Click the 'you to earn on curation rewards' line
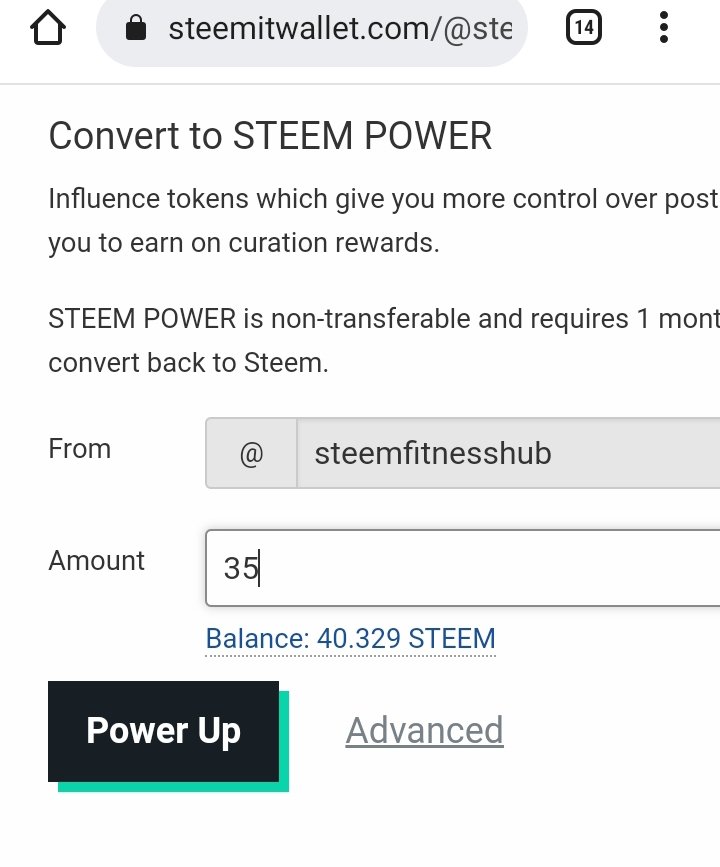The image size is (720, 867). point(244,243)
